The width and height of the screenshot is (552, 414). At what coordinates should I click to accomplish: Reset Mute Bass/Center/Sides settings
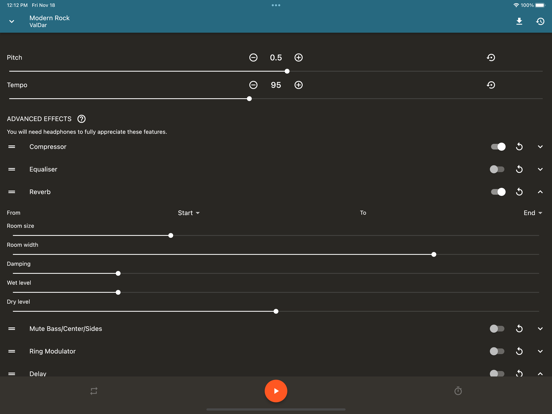pos(519,329)
